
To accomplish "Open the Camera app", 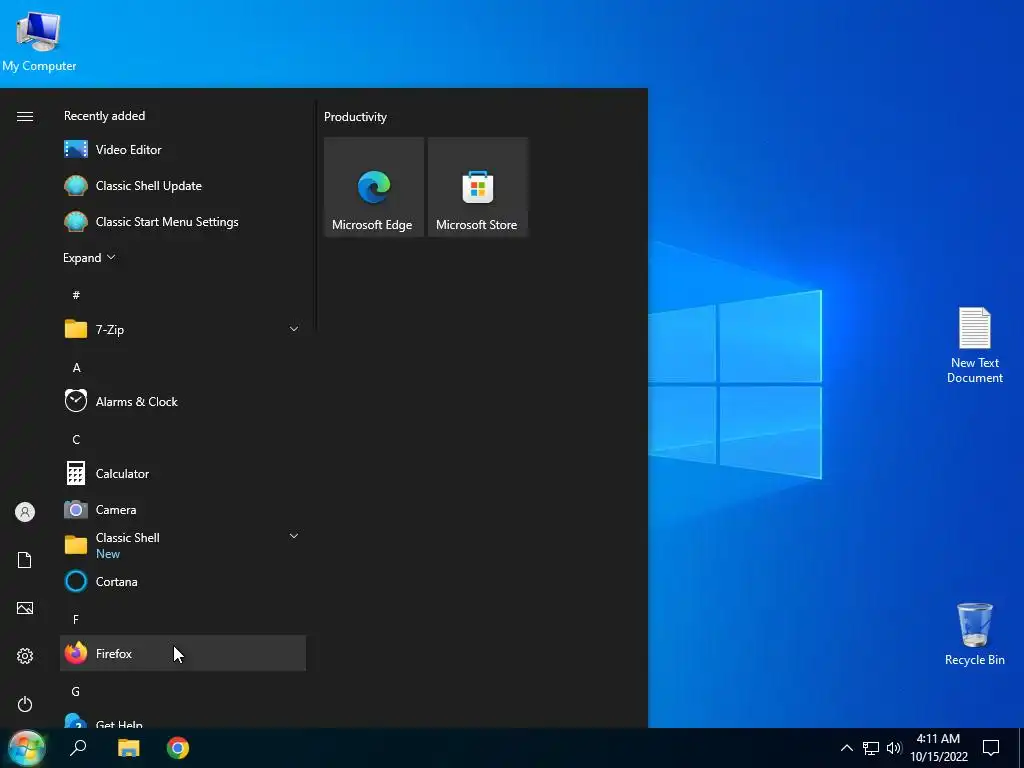I will tap(183, 509).
